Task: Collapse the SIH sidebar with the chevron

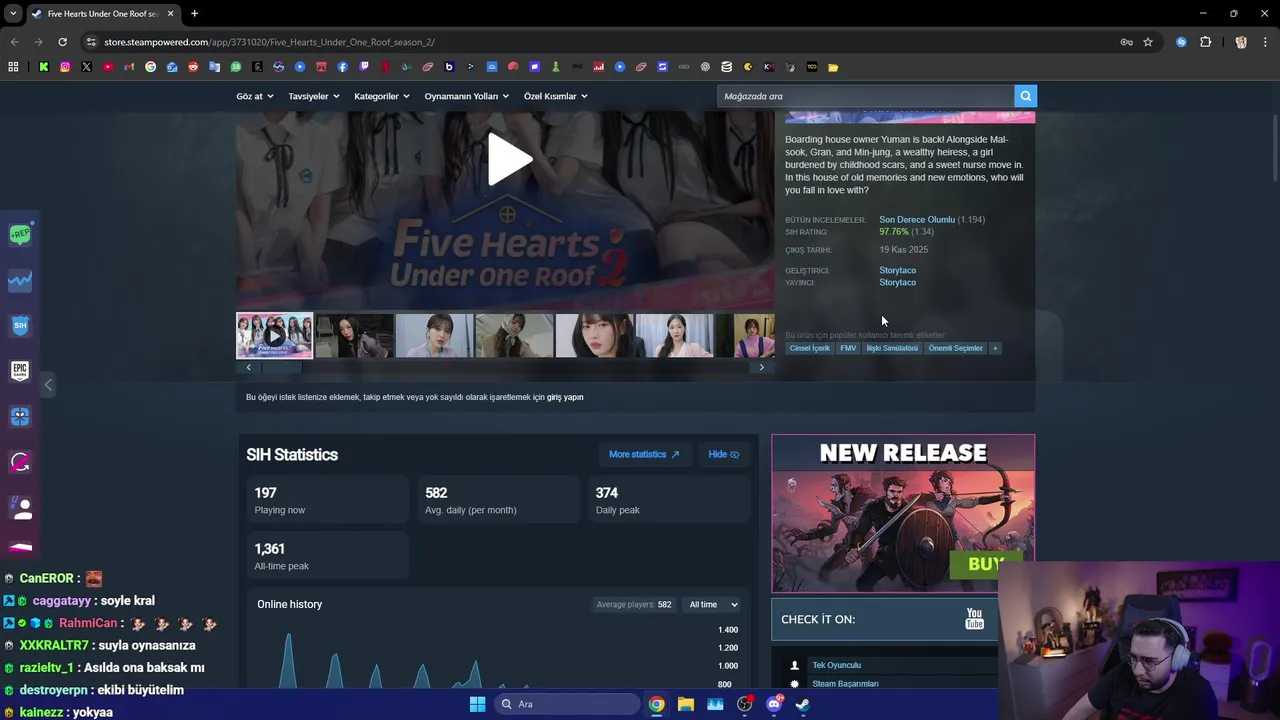Action: (48, 385)
